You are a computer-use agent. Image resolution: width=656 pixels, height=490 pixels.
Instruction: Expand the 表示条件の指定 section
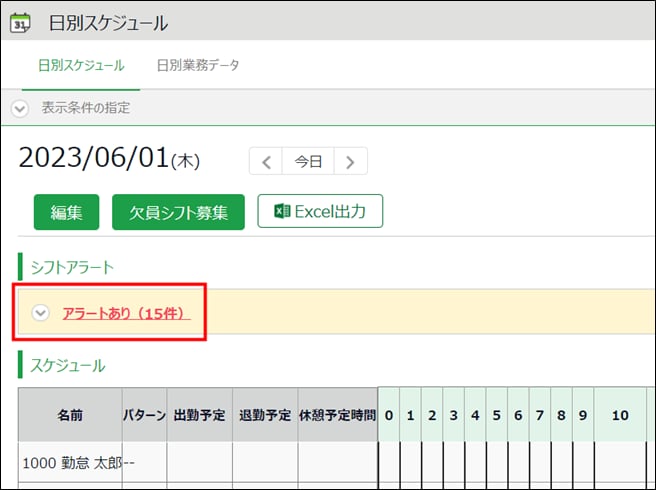click(x=20, y=108)
